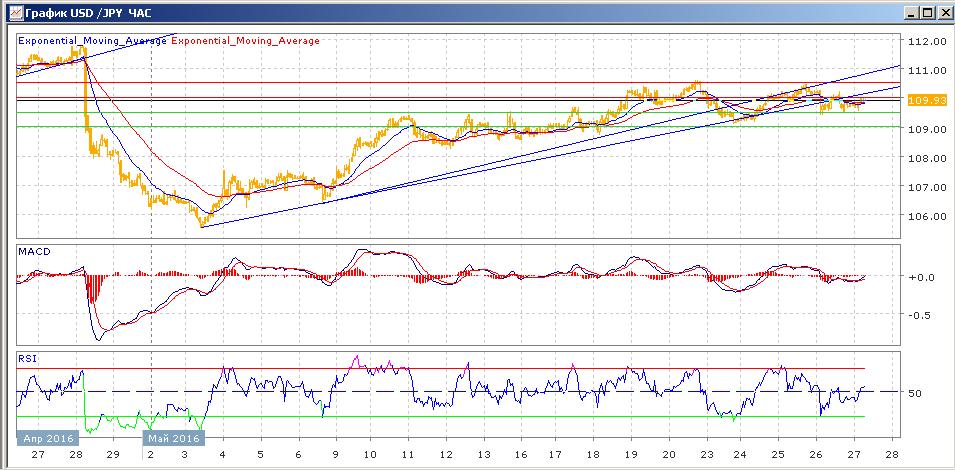Click date 27 at the left of the time axis

(38, 454)
